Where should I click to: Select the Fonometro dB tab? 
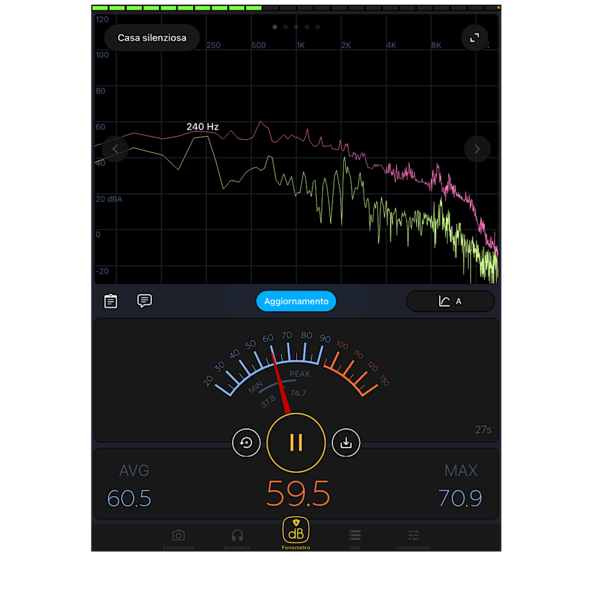click(296, 534)
